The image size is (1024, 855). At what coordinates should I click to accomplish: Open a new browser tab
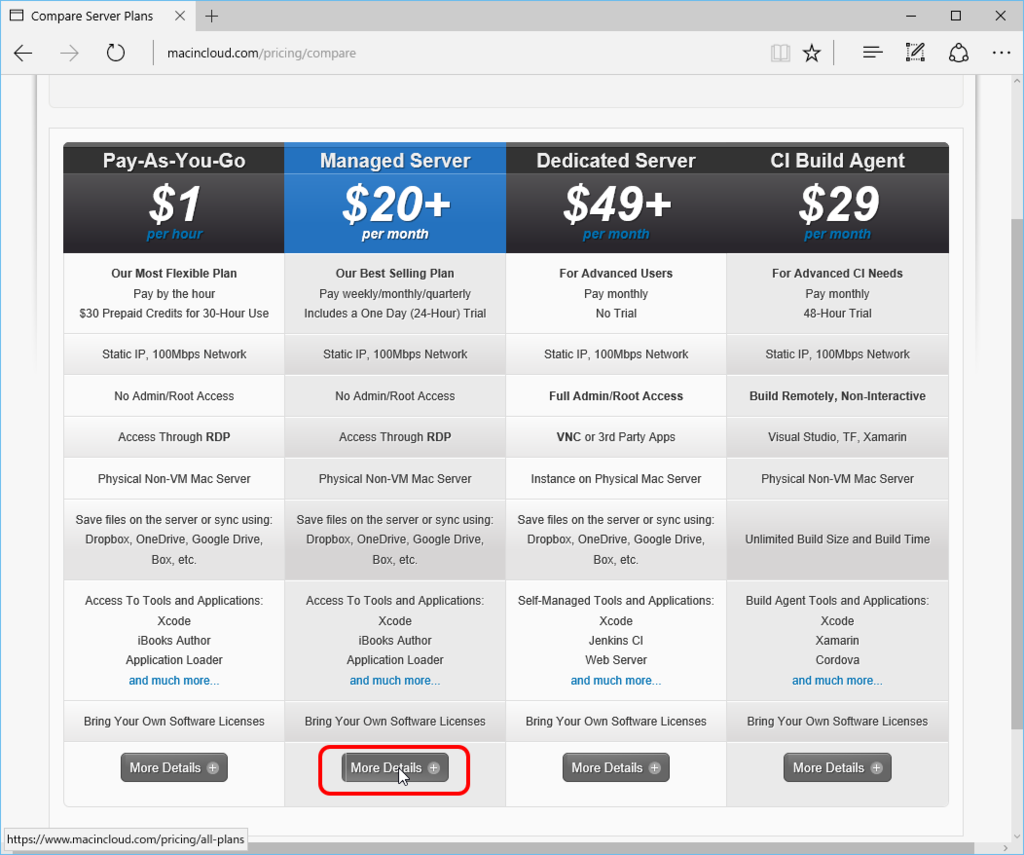[x=212, y=16]
